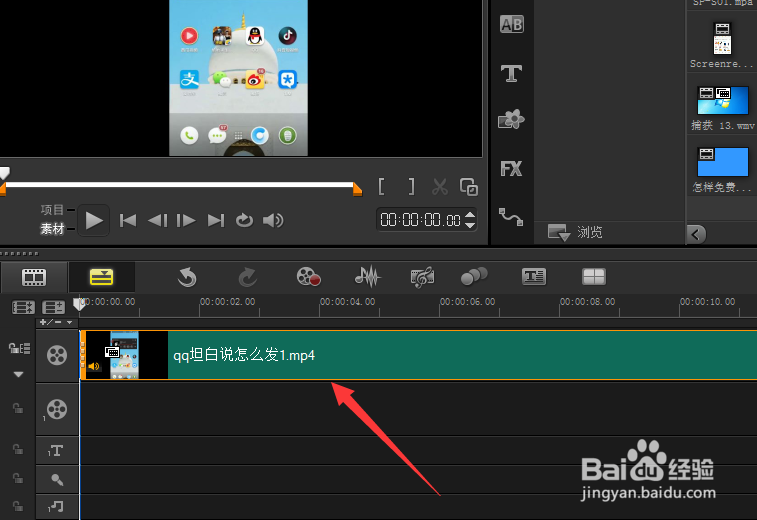
Task: Click the 浏览 browse button
Action: pyautogui.click(x=575, y=232)
